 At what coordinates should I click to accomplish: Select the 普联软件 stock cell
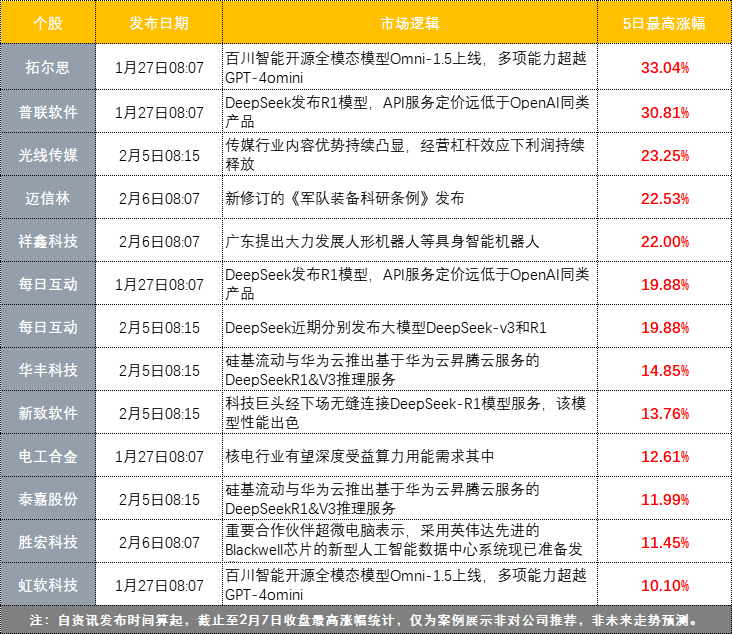coord(48,112)
